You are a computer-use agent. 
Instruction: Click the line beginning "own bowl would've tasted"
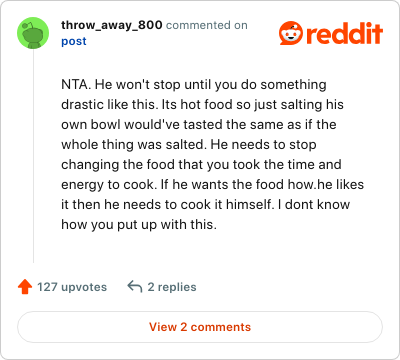(x=199, y=125)
